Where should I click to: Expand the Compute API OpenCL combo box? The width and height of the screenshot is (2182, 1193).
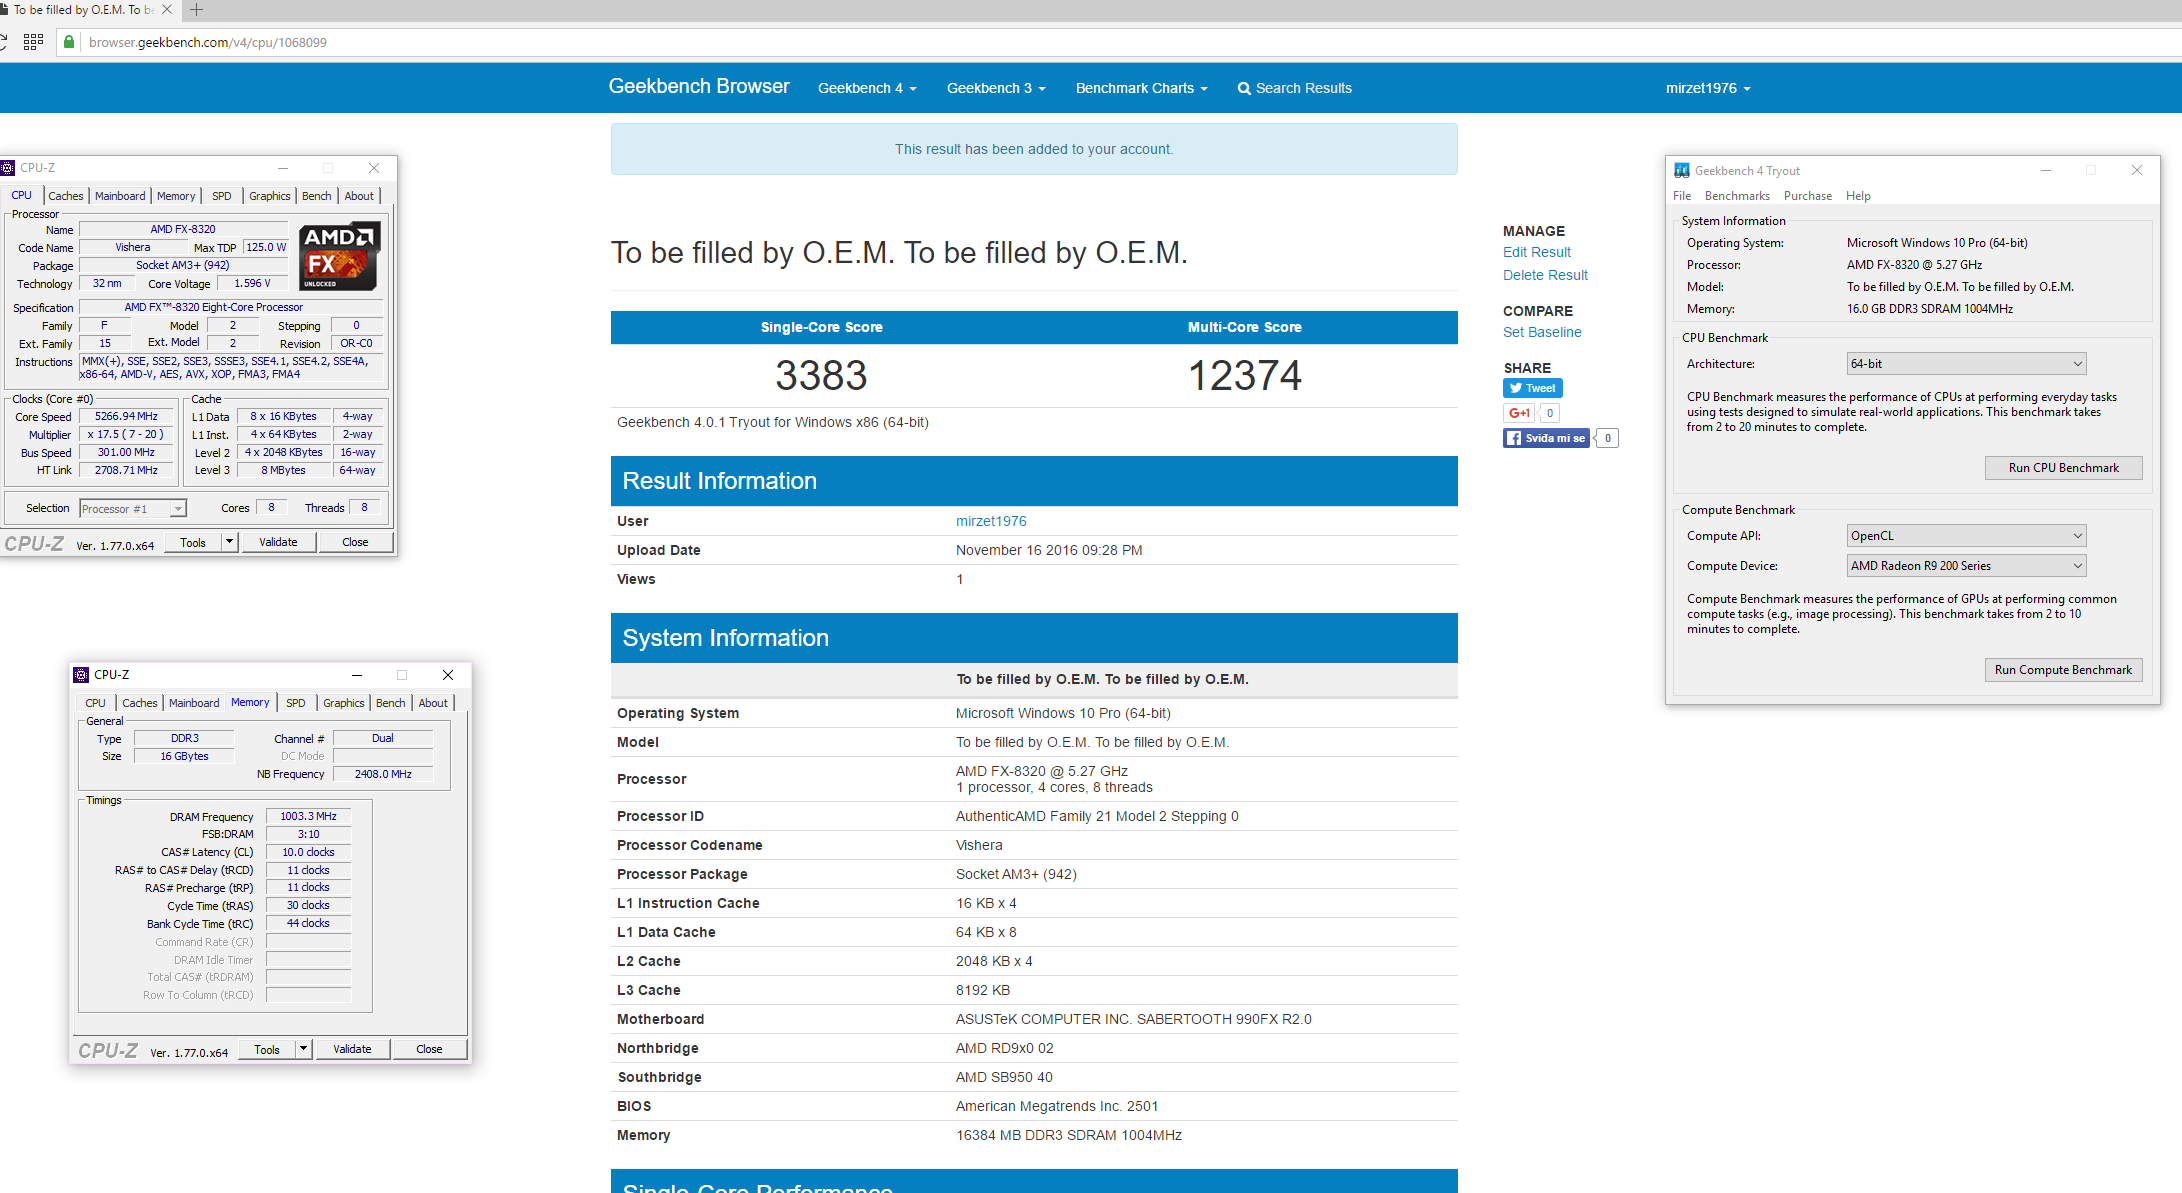click(x=1966, y=536)
